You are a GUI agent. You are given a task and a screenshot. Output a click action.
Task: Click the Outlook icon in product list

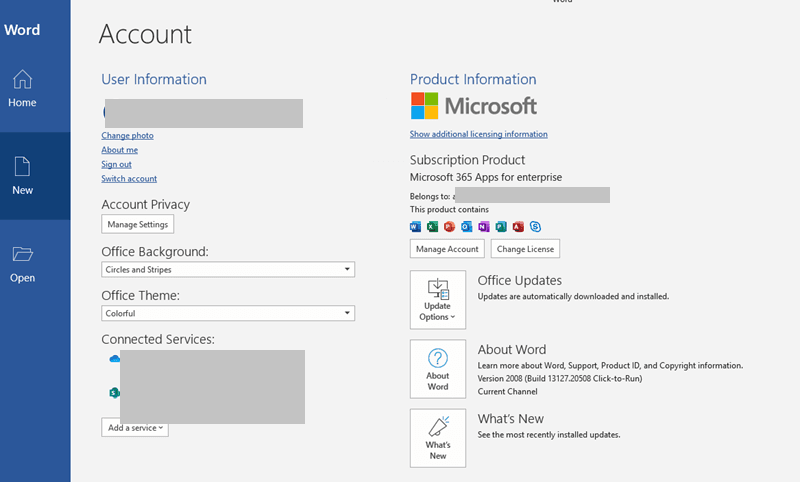point(467,226)
